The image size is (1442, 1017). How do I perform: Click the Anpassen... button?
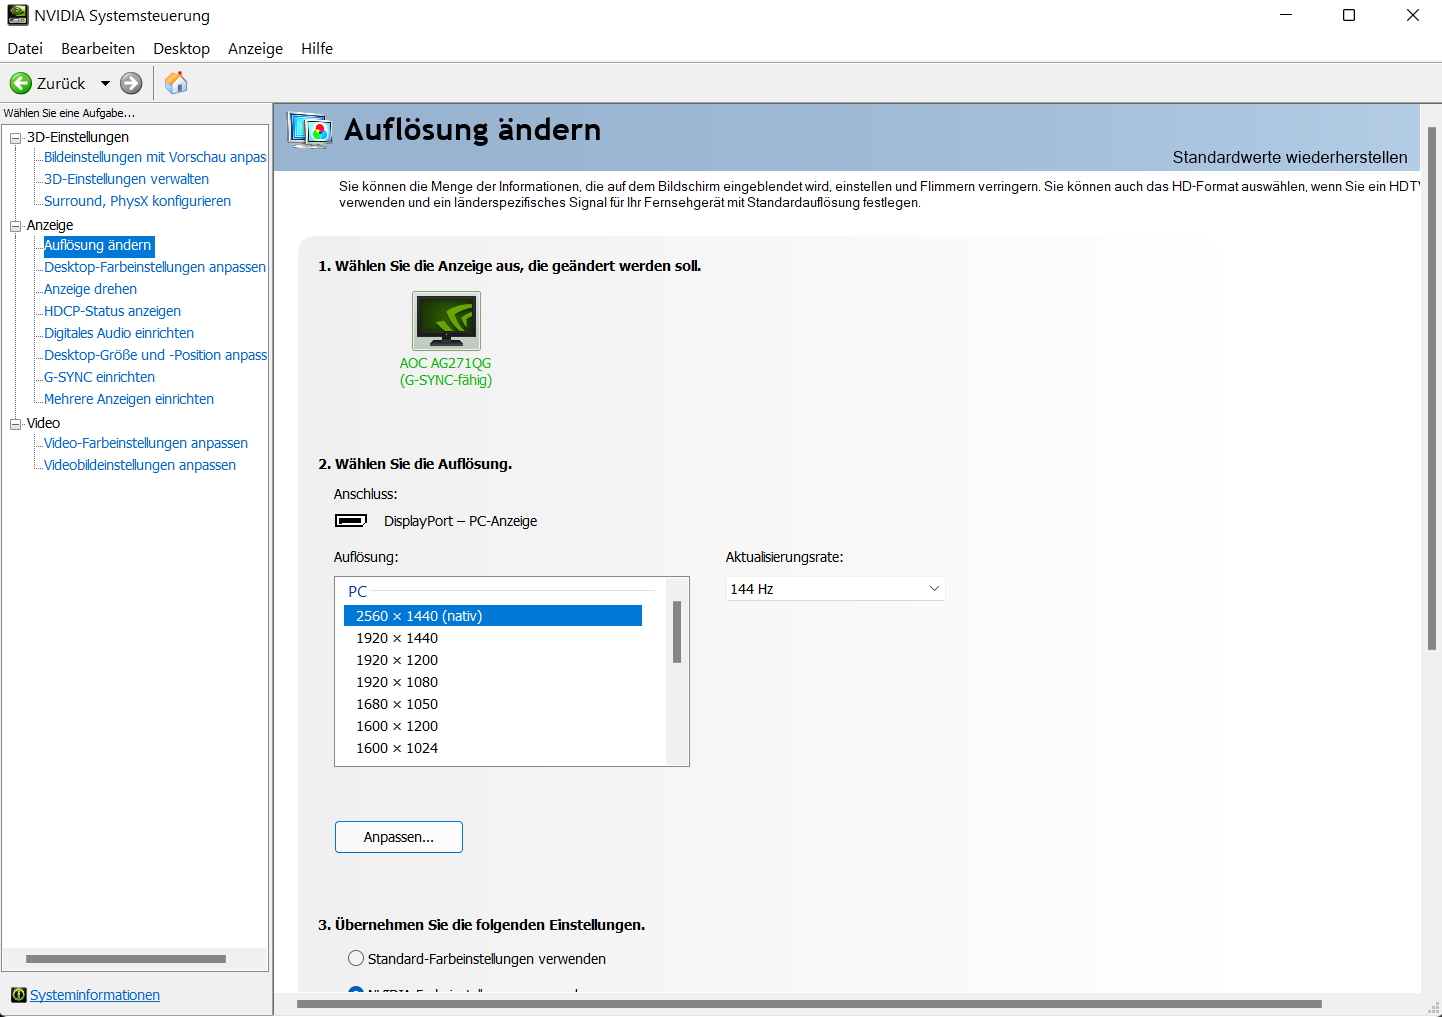(x=399, y=837)
